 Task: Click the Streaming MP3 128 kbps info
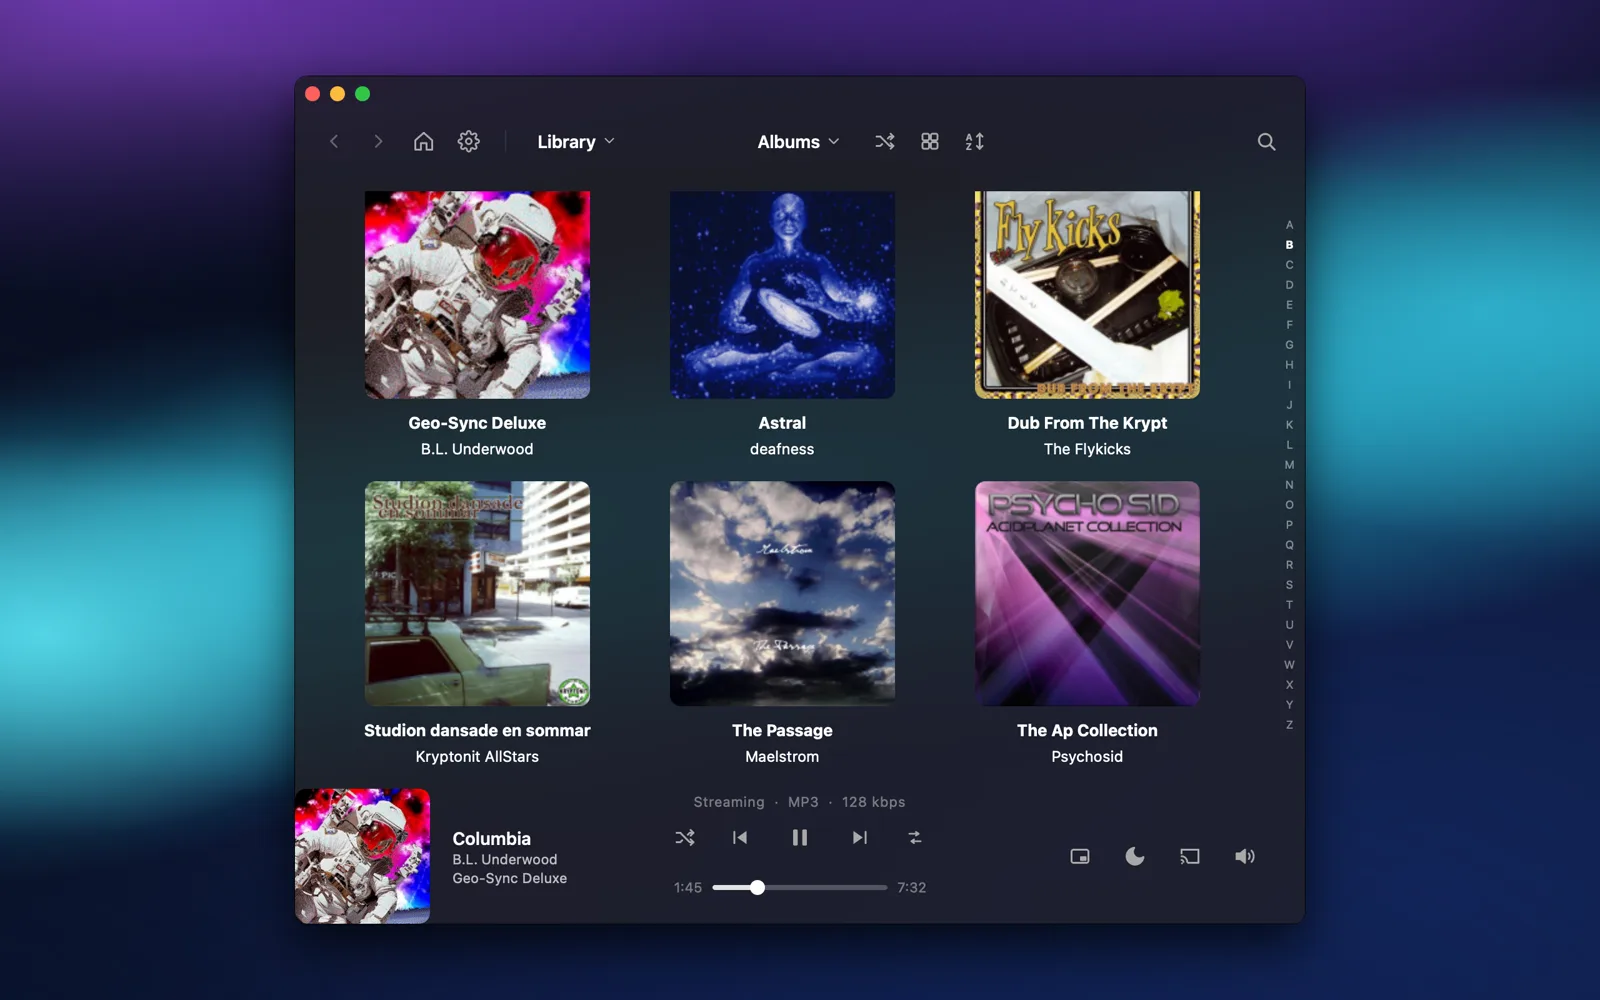coord(800,802)
